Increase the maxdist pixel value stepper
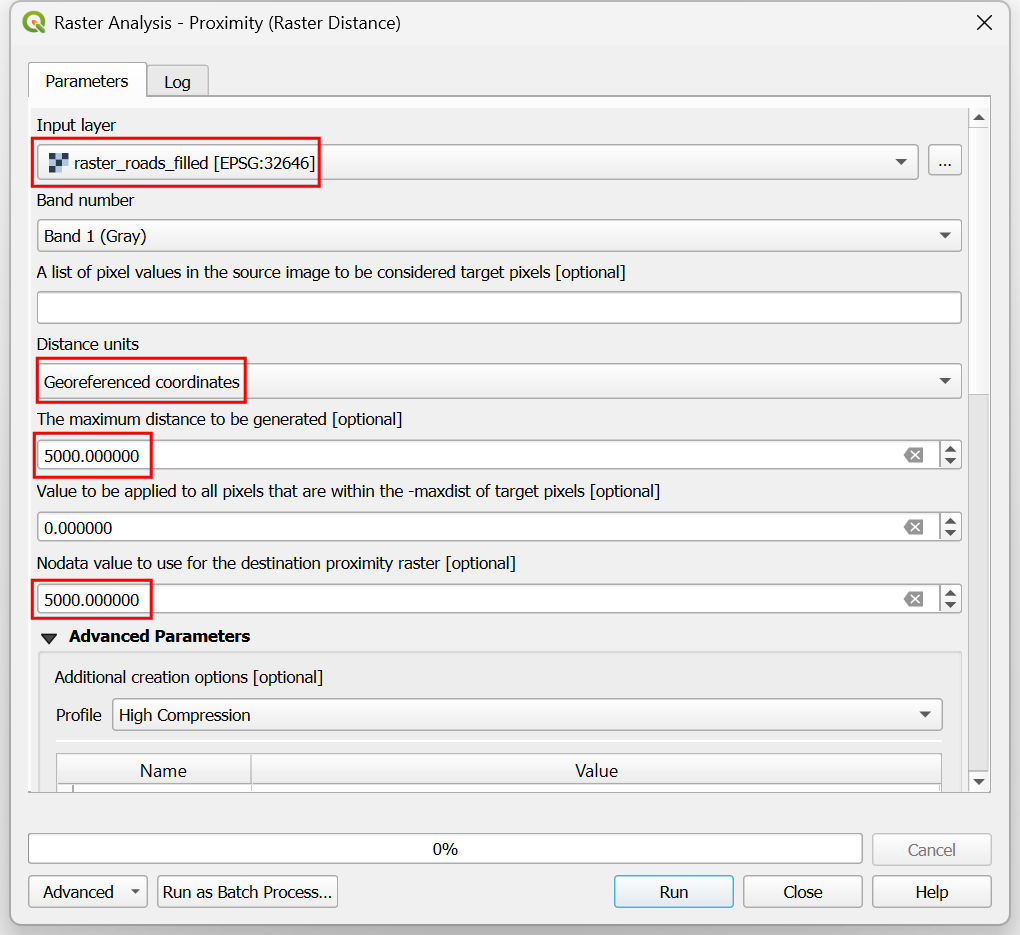Viewport: 1020px width, 935px height. (951, 520)
